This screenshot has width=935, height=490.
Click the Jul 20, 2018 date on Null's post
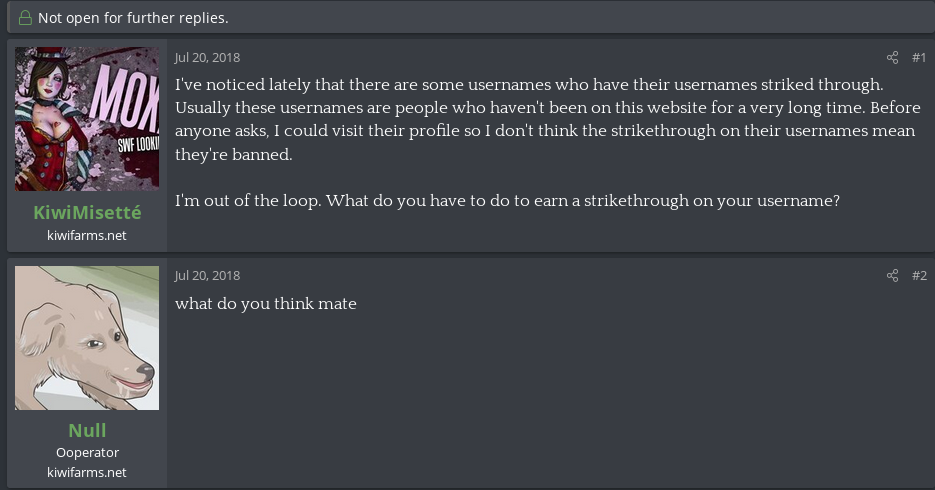pos(207,276)
